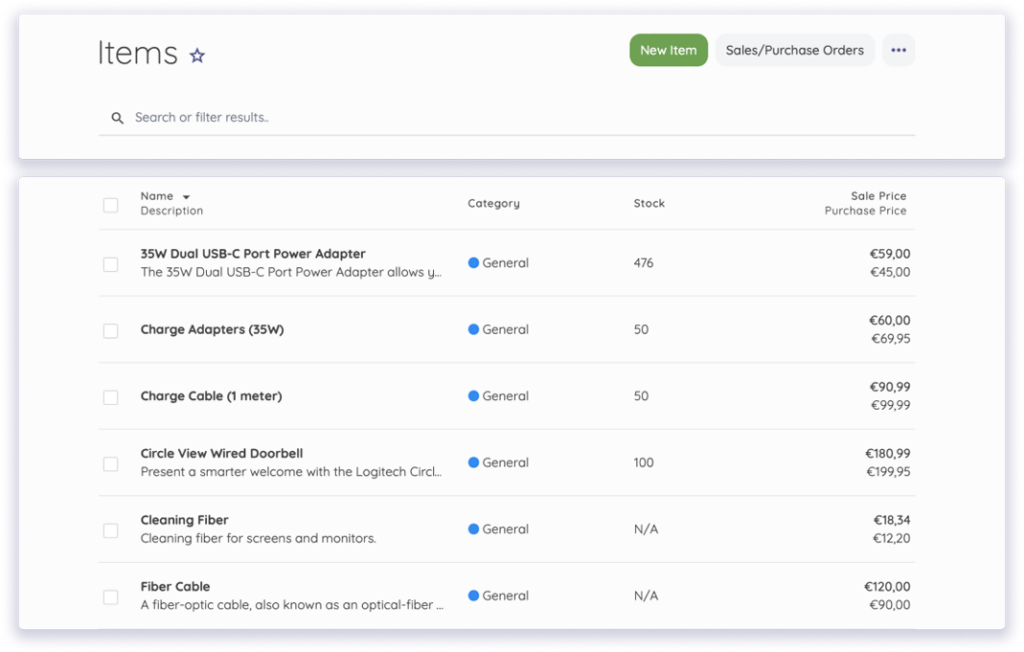Image resolution: width=1024 pixels, height=652 pixels.
Task: Click the truncated description of Circle View Wired Doorbell
Action: pos(291,472)
